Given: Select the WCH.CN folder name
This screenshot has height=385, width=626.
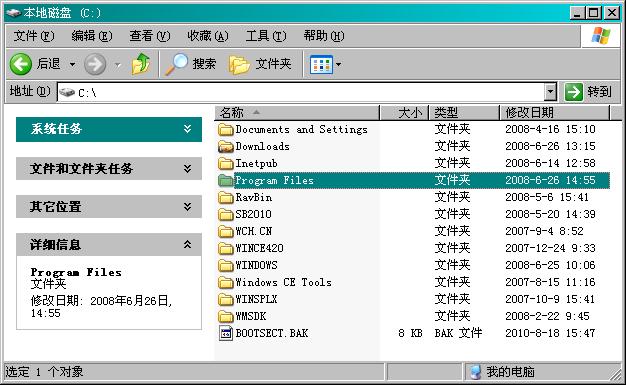Looking at the screenshot, I should point(254,231).
